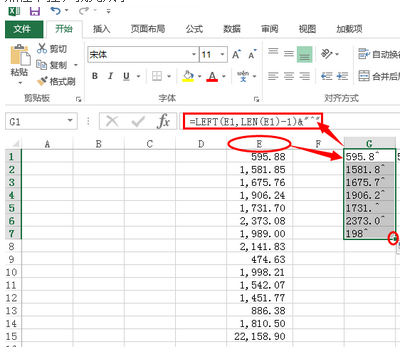Click the Save icon in quick access toolbar
414x361 pixels.
pyautogui.click(x=35, y=11)
